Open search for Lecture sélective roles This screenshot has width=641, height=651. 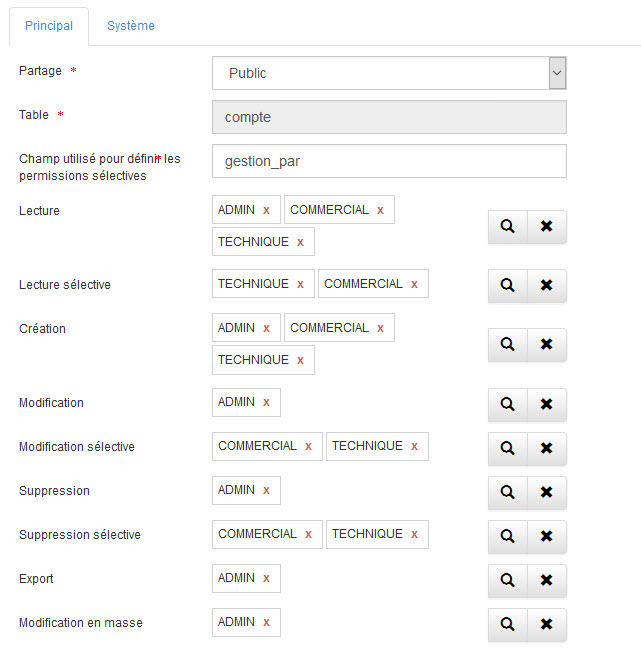point(507,286)
